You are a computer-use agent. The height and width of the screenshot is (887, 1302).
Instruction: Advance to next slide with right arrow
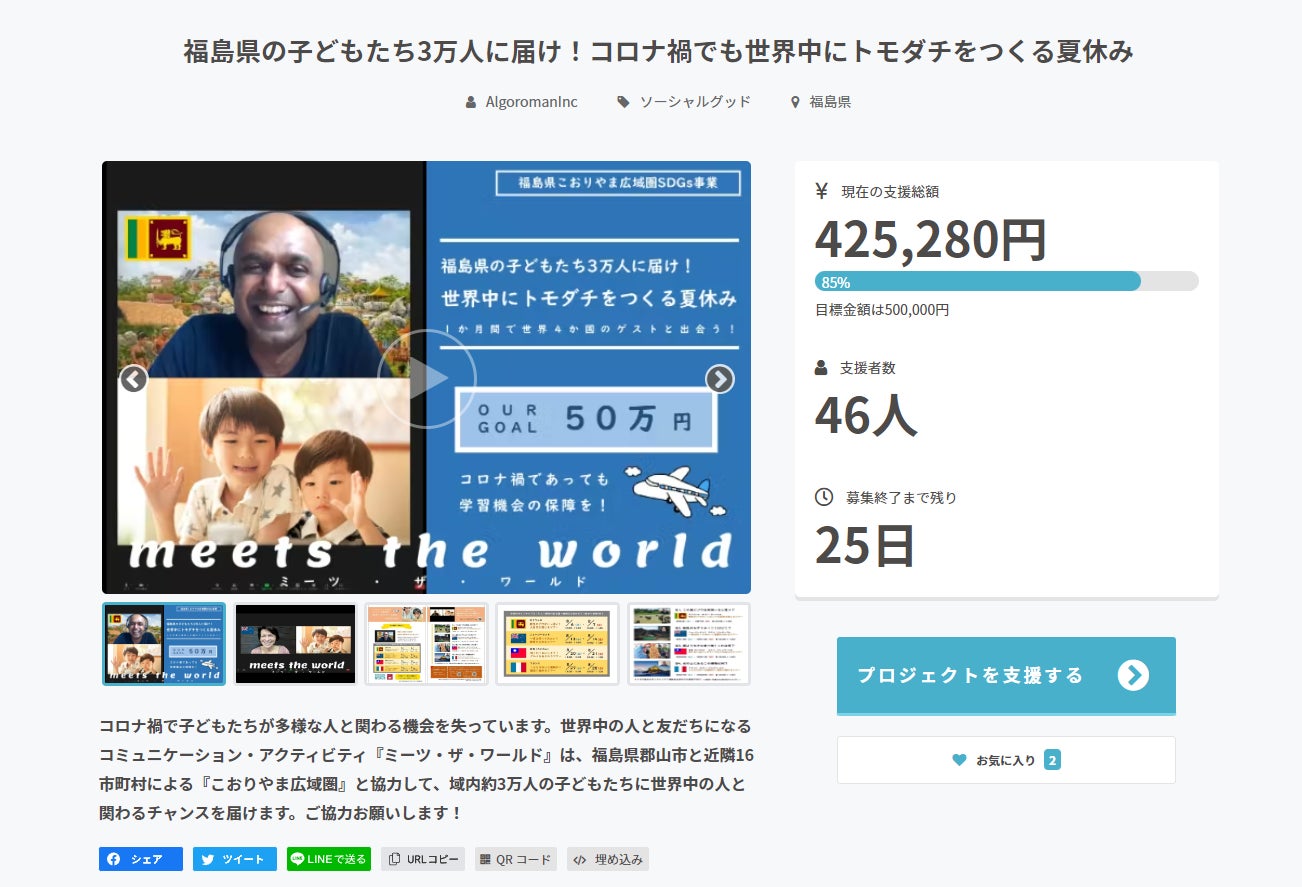coord(719,379)
